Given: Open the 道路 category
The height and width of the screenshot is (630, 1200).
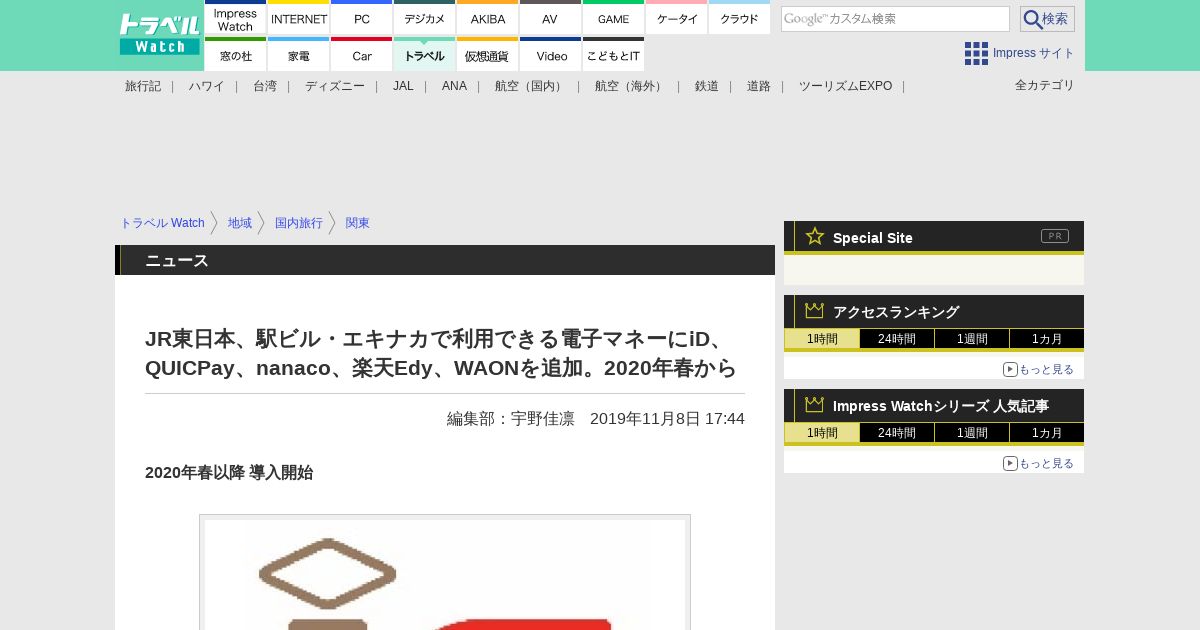Looking at the screenshot, I should point(759,86).
